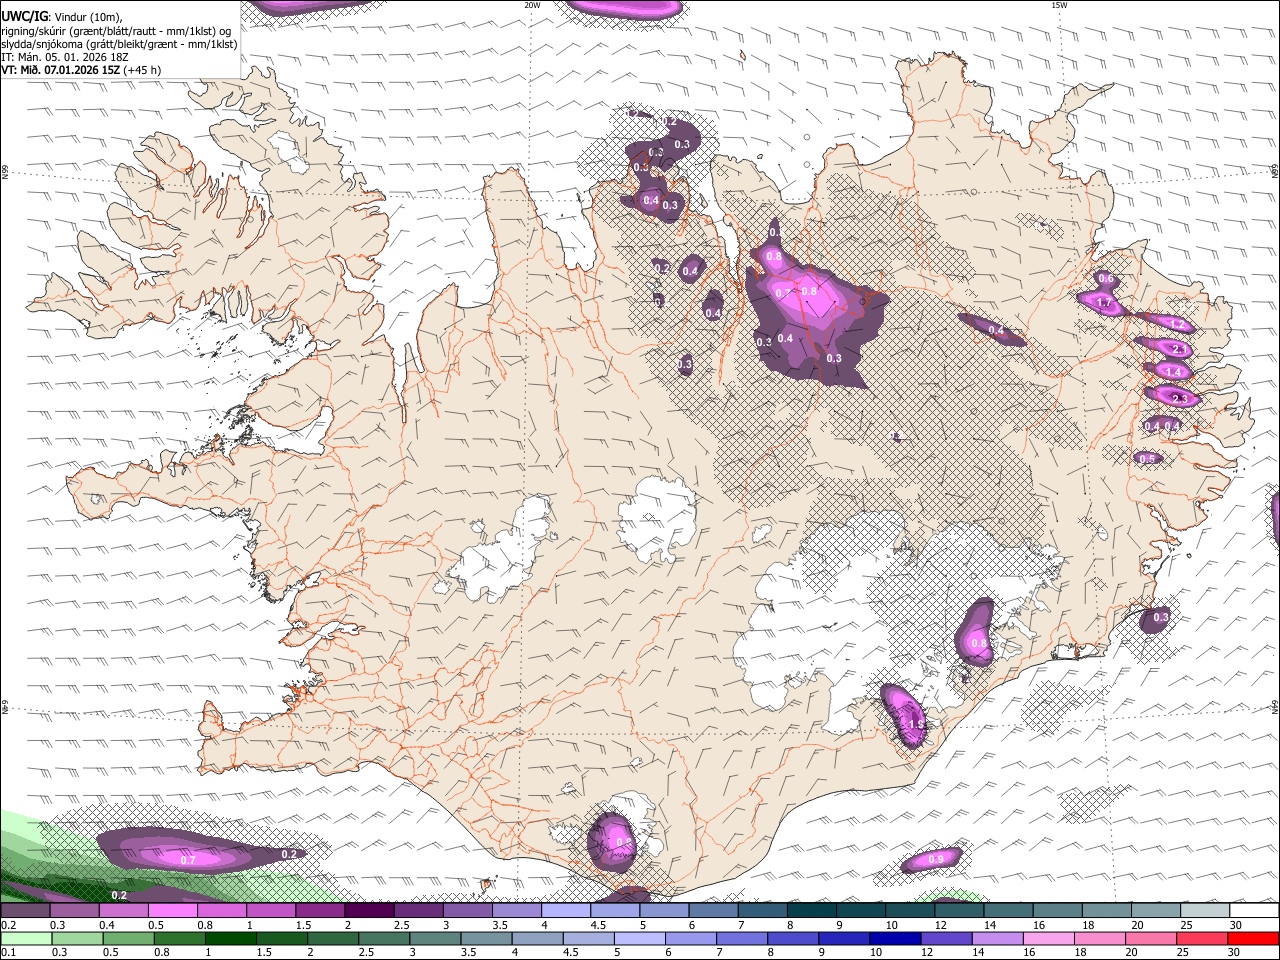
Task: Click the "0.7" value in the southwest offshore band
Action: pyautogui.click(x=188, y=860)
